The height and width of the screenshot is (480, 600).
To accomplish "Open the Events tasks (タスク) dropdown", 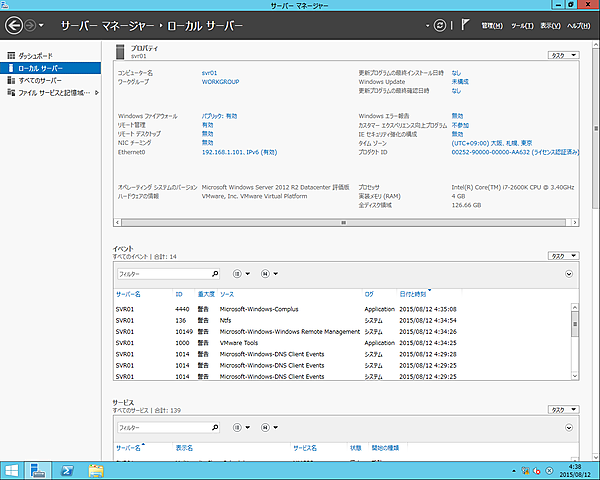I will coord(565,256).
